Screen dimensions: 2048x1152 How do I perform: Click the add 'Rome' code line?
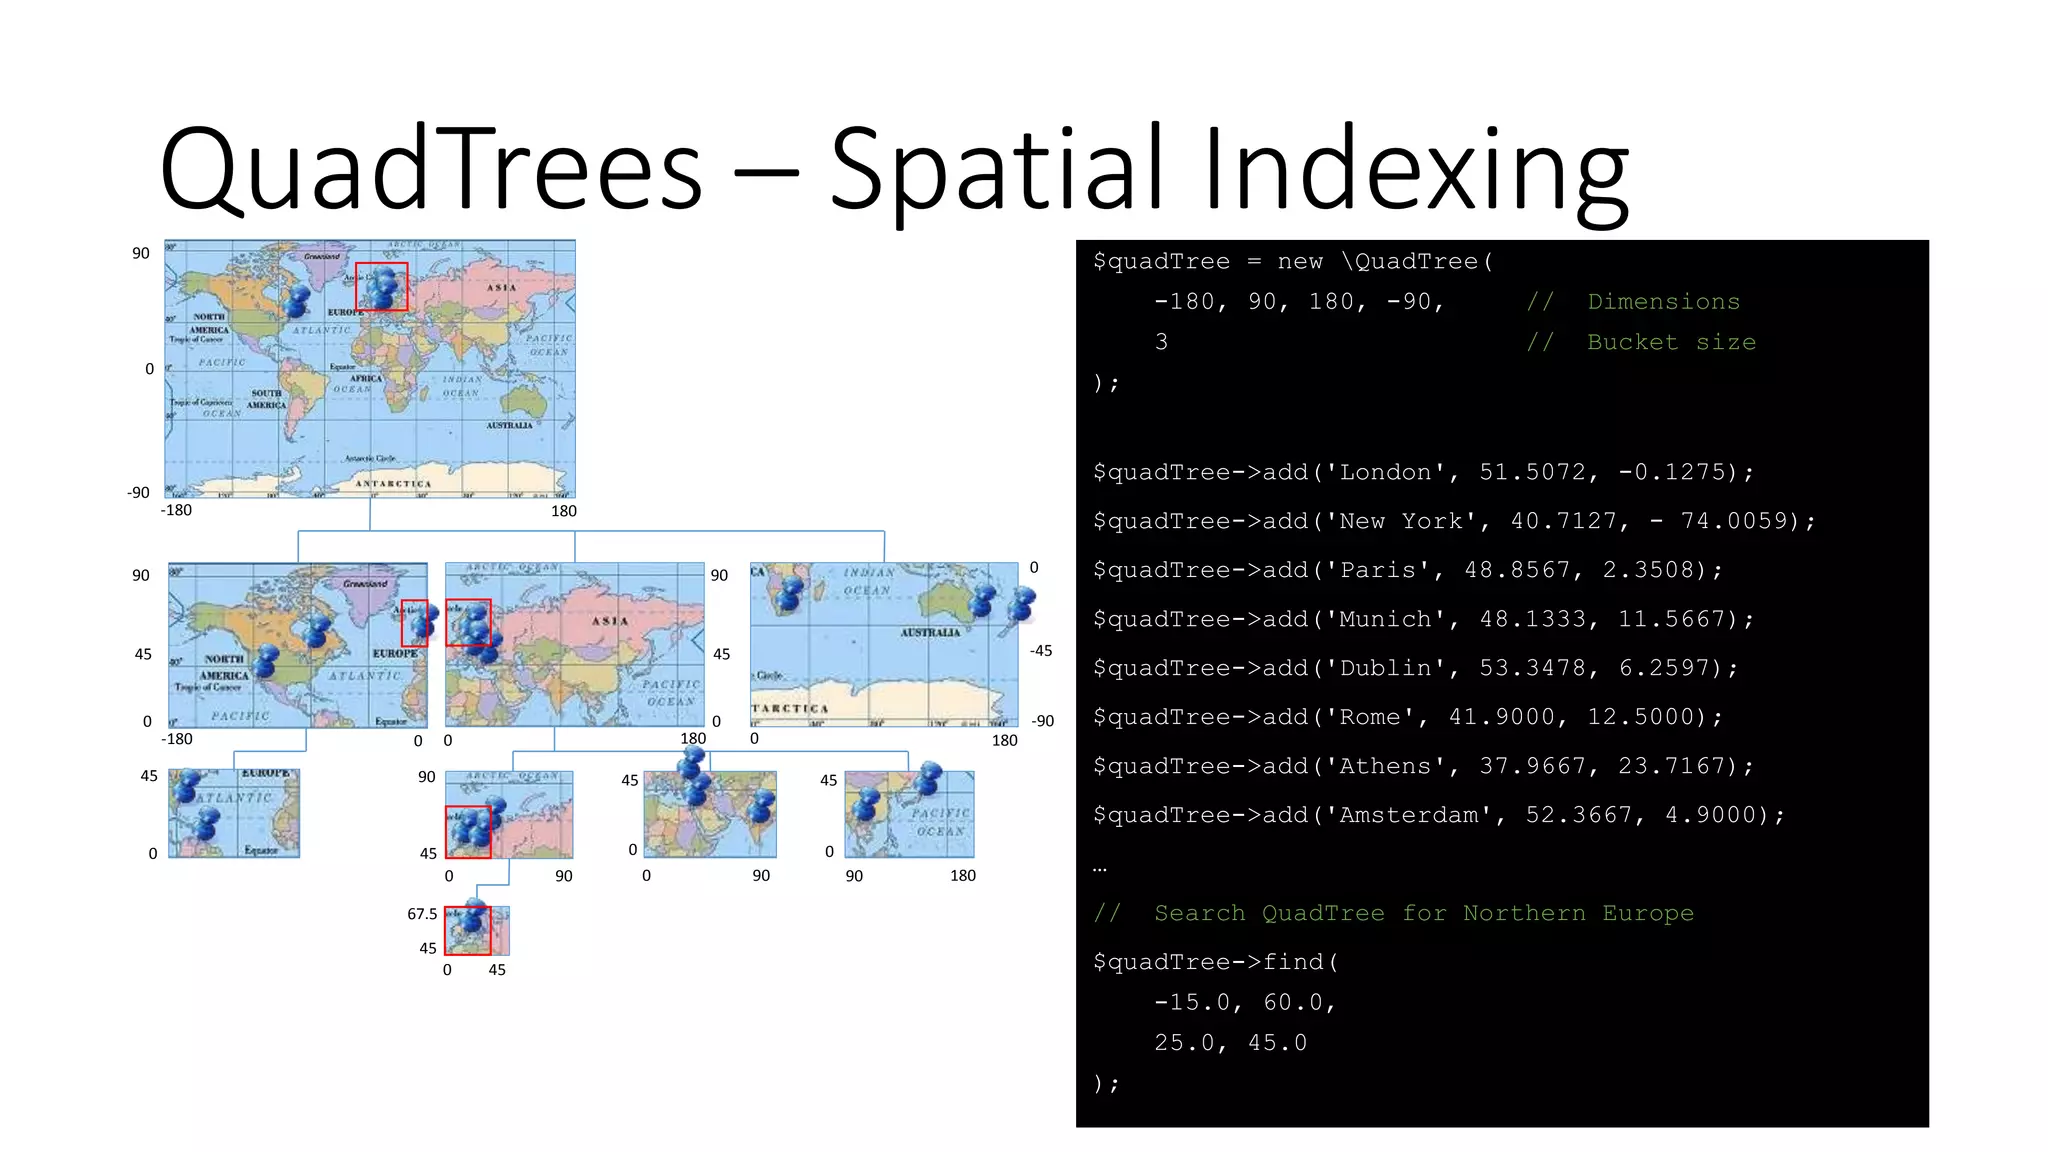[x=1408, y=717]
